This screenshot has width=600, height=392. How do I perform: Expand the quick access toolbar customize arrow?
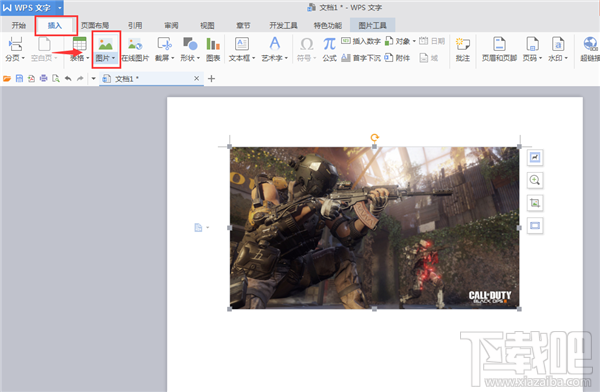click(x=93, y=78)
